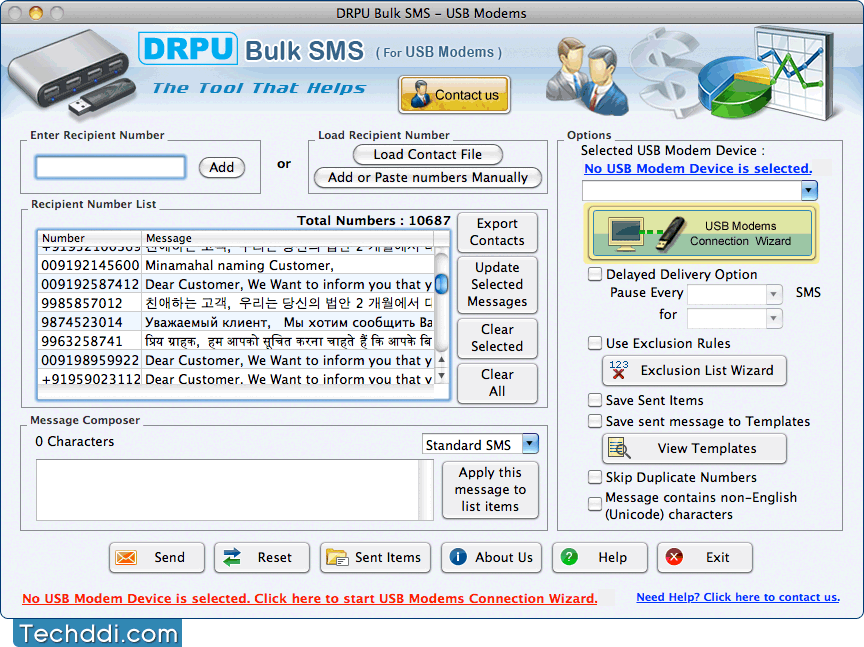
Task: Click red link to start Connection Wizard
Action: [x=310, y=599]
